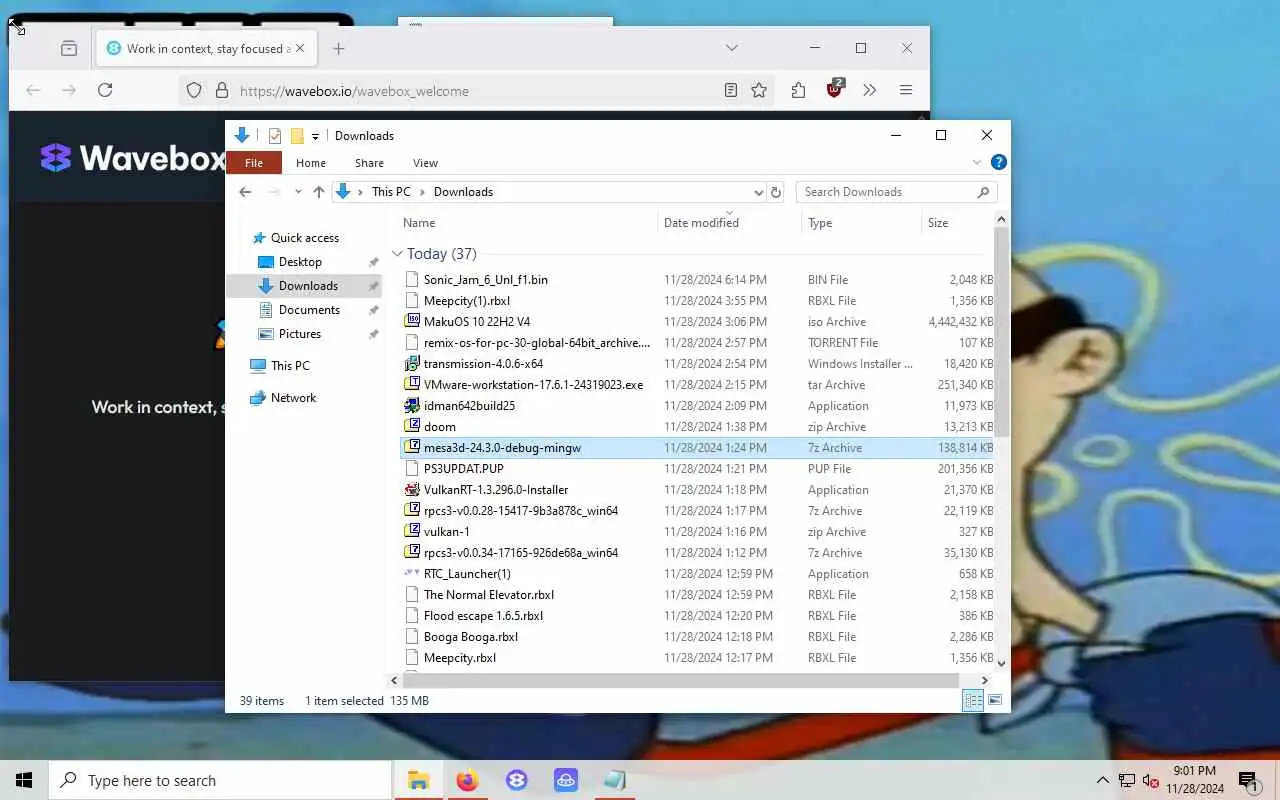Open the View ribbon tab
Screen dimensions: 1280x800
pyautogui.click(x=425, y=162)
